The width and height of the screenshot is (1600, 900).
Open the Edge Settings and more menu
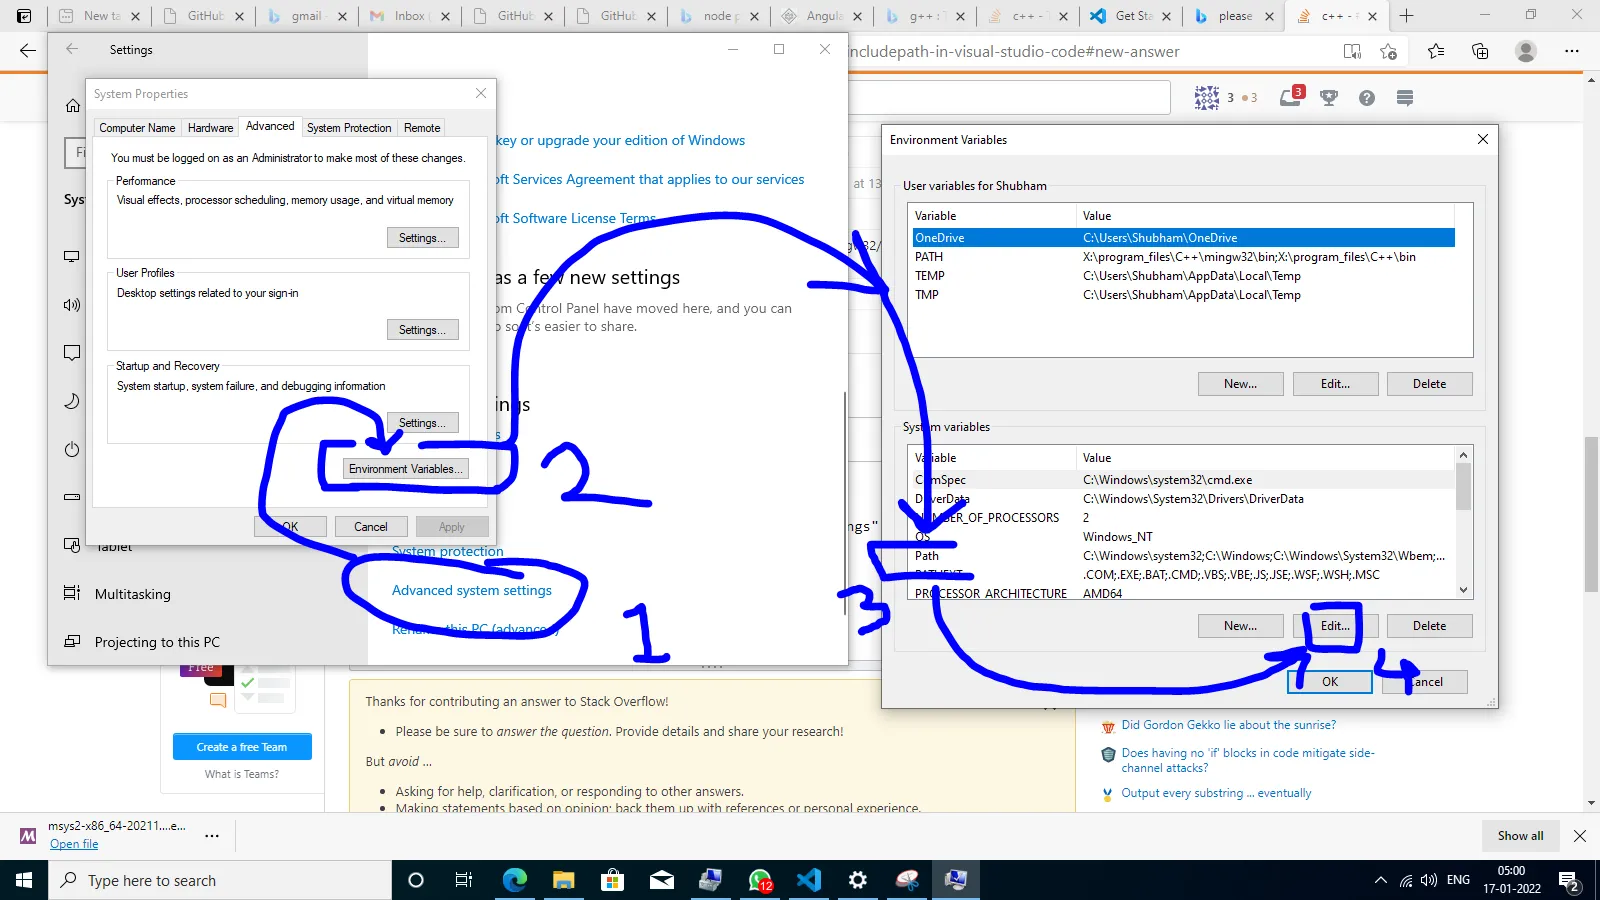1572,51
